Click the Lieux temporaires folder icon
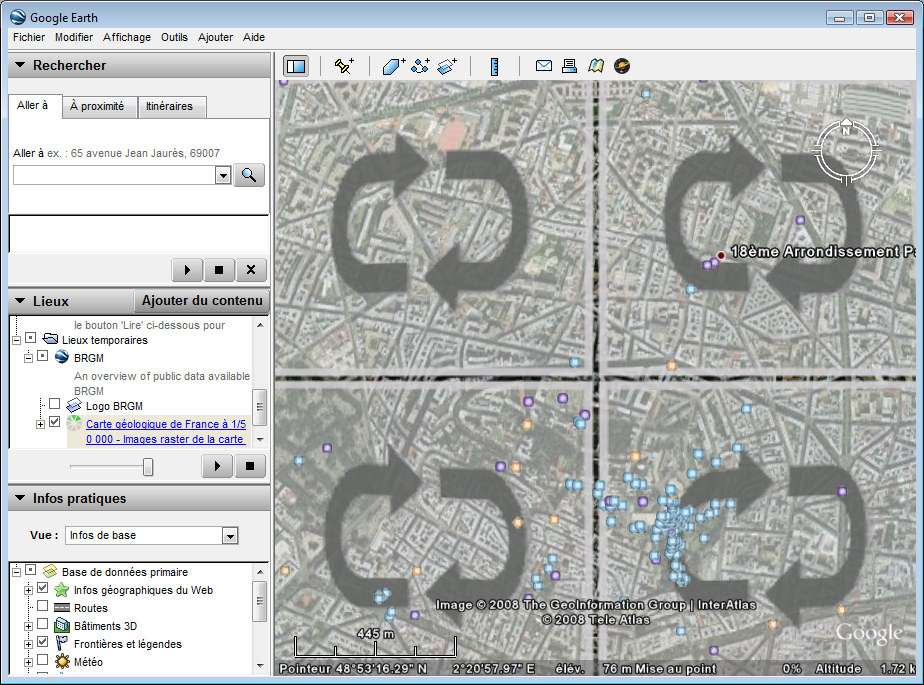Viewport: 924px width, 685px height. point(51,339)
